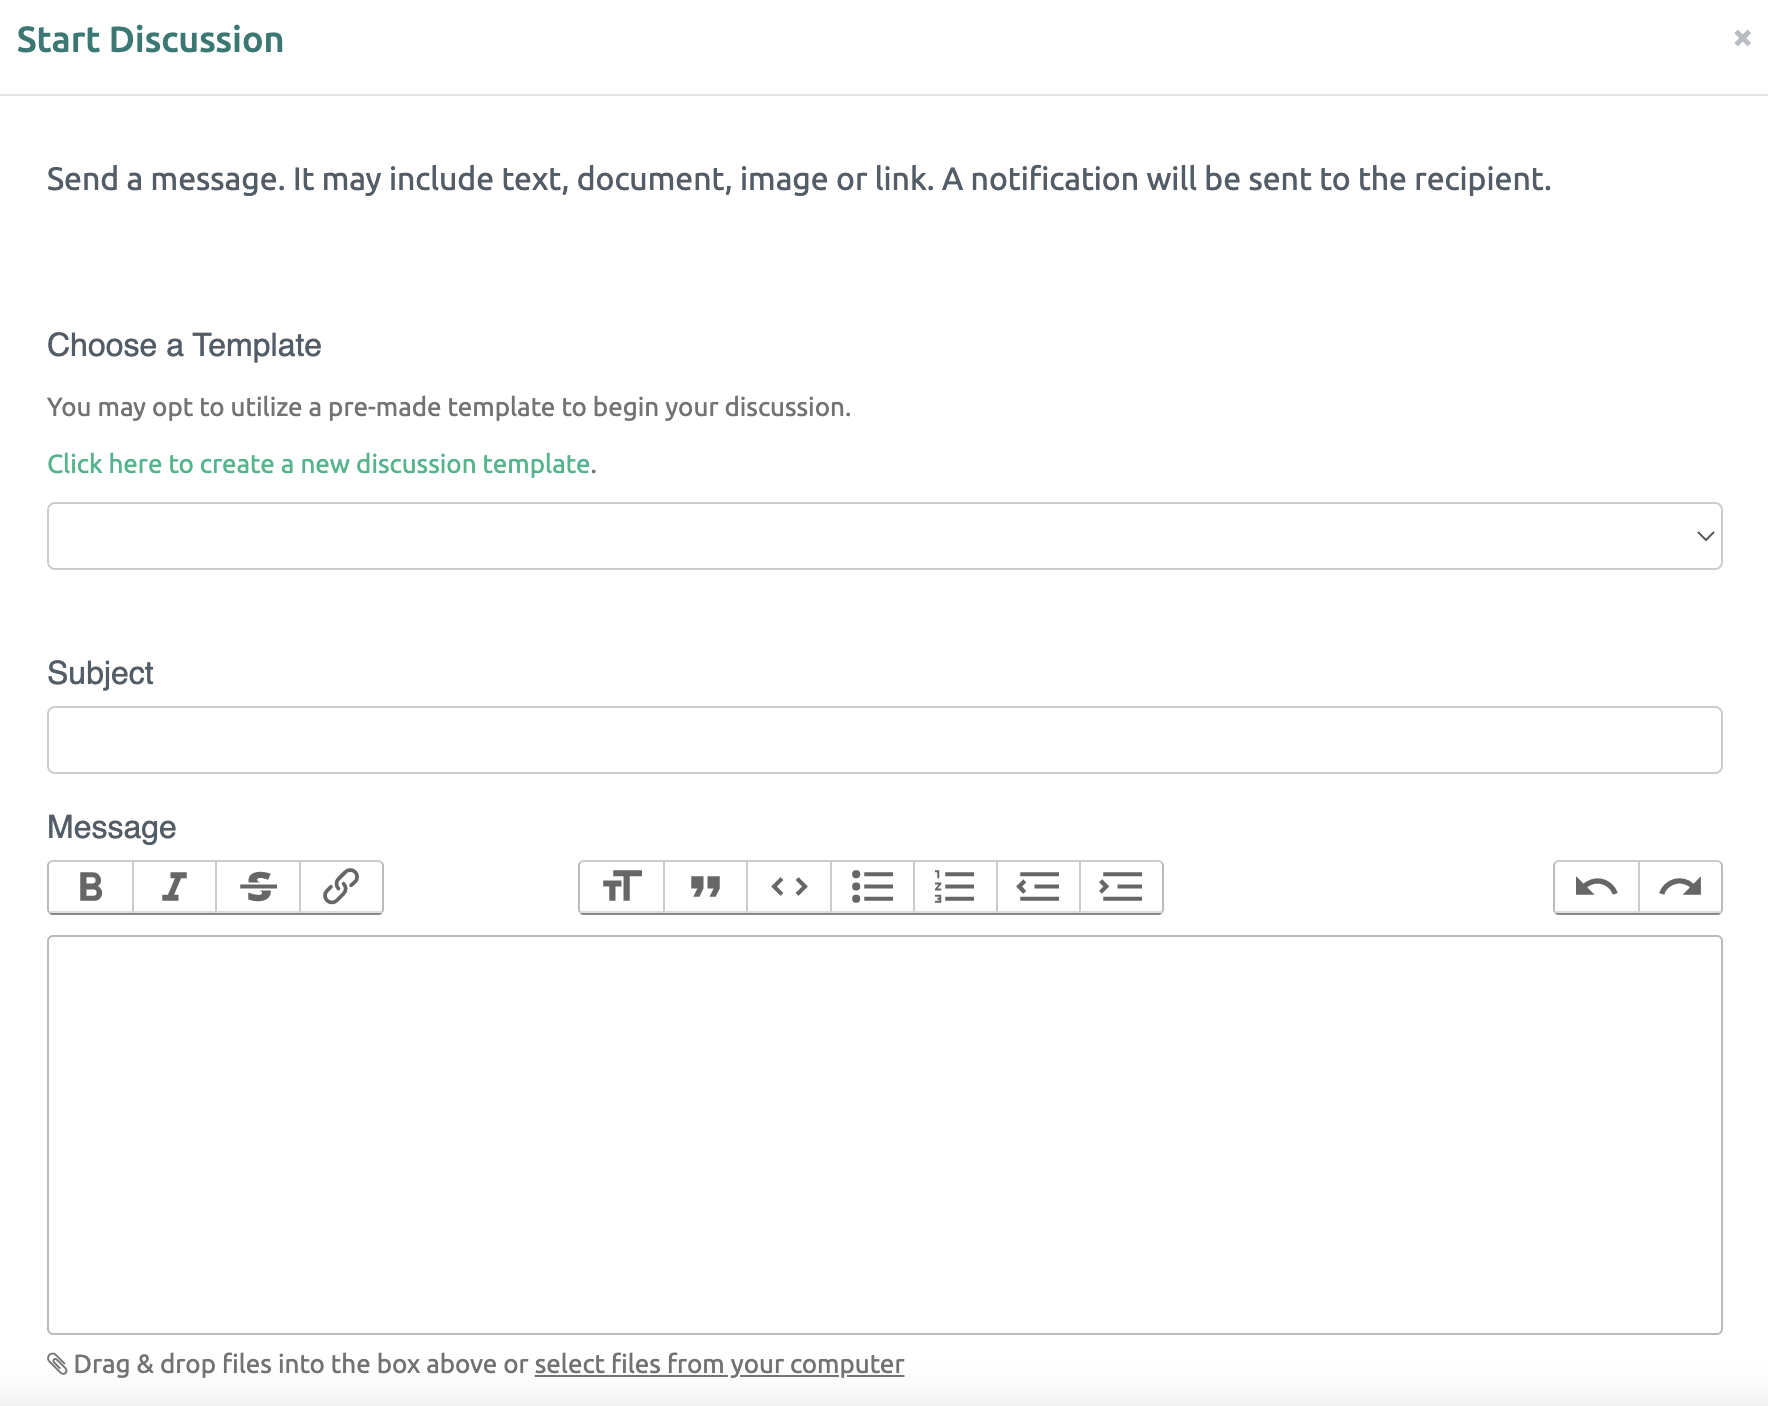Insert a hyperlink using the link icon
1768x1406 pixels.
pos(341,886)
